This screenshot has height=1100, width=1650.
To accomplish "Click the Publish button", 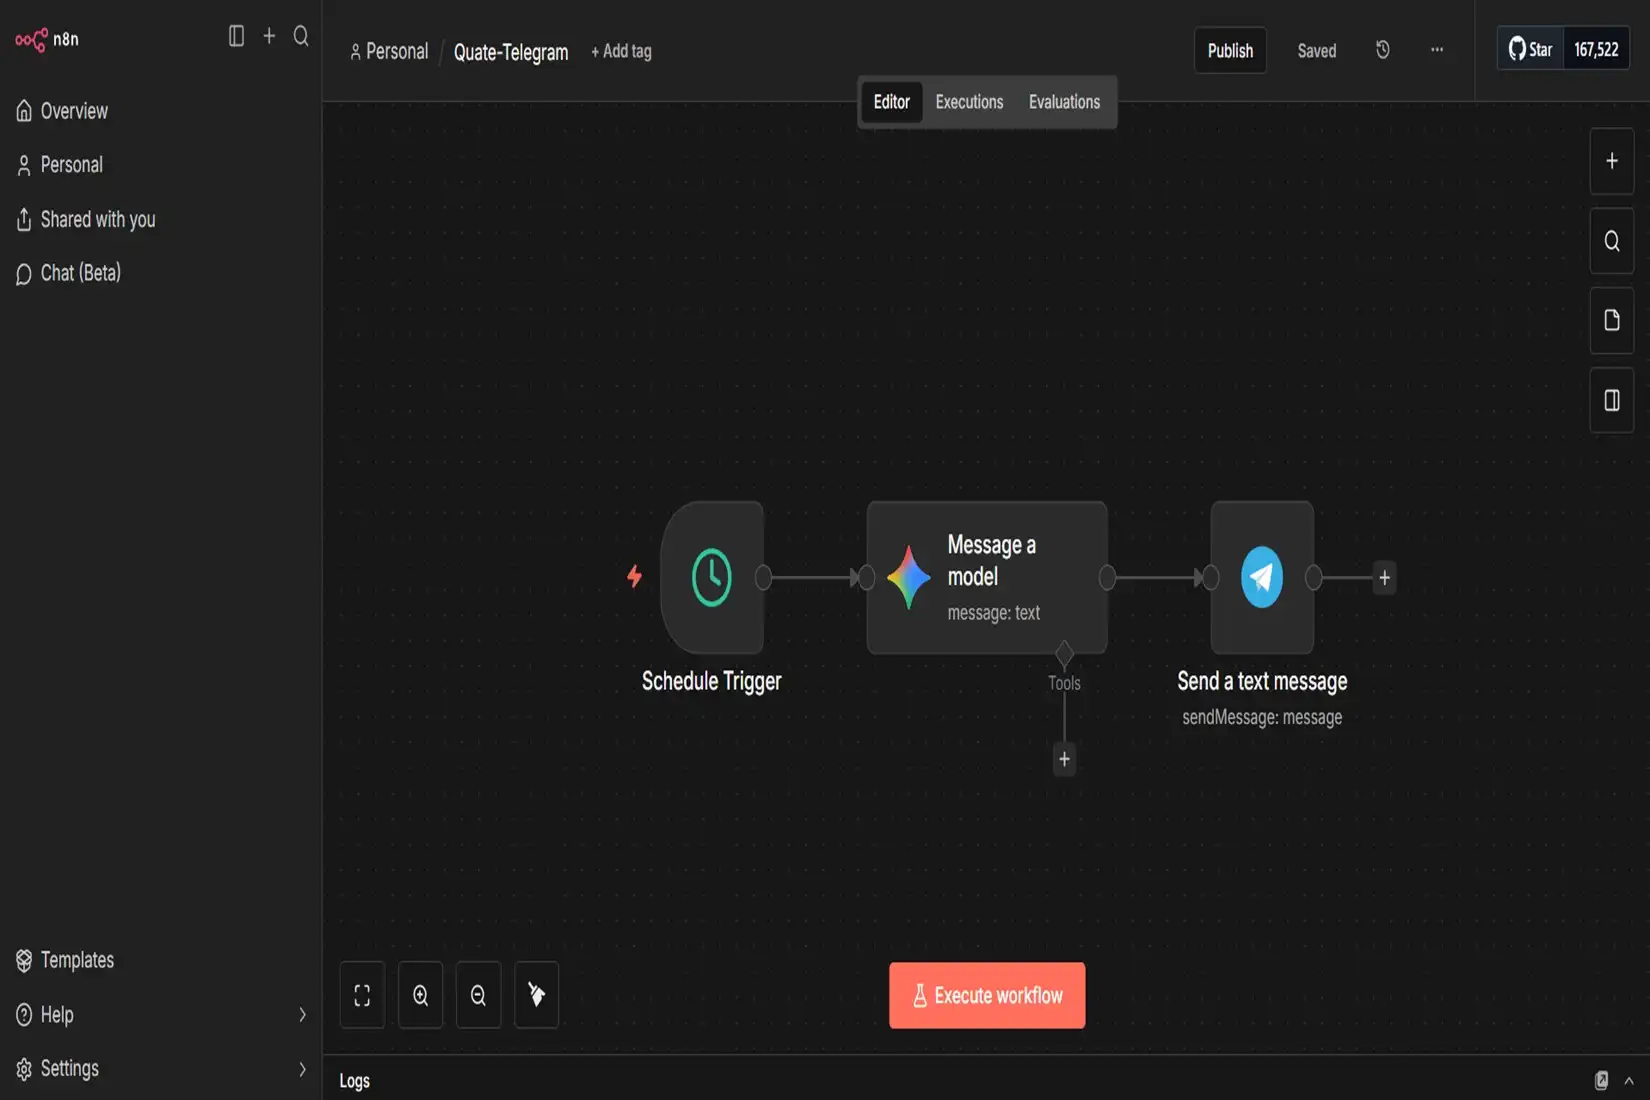I will [x=1229, y=50].
